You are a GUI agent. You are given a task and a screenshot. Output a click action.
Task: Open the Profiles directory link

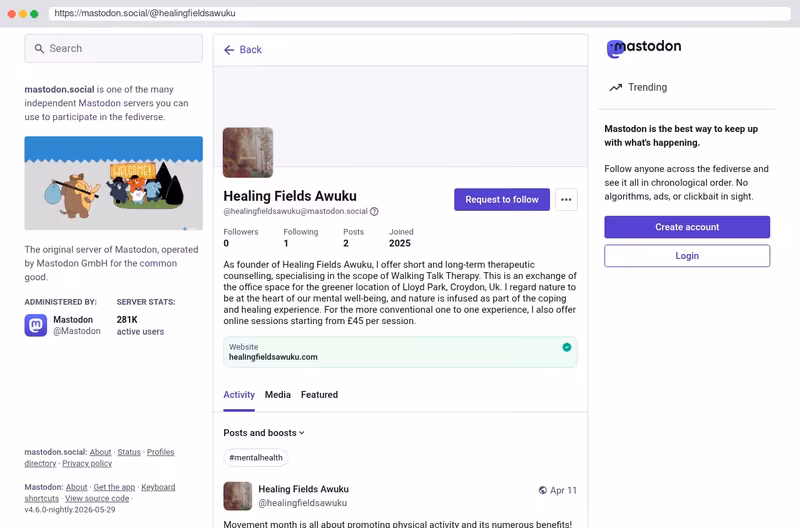[x=161, y=452]
